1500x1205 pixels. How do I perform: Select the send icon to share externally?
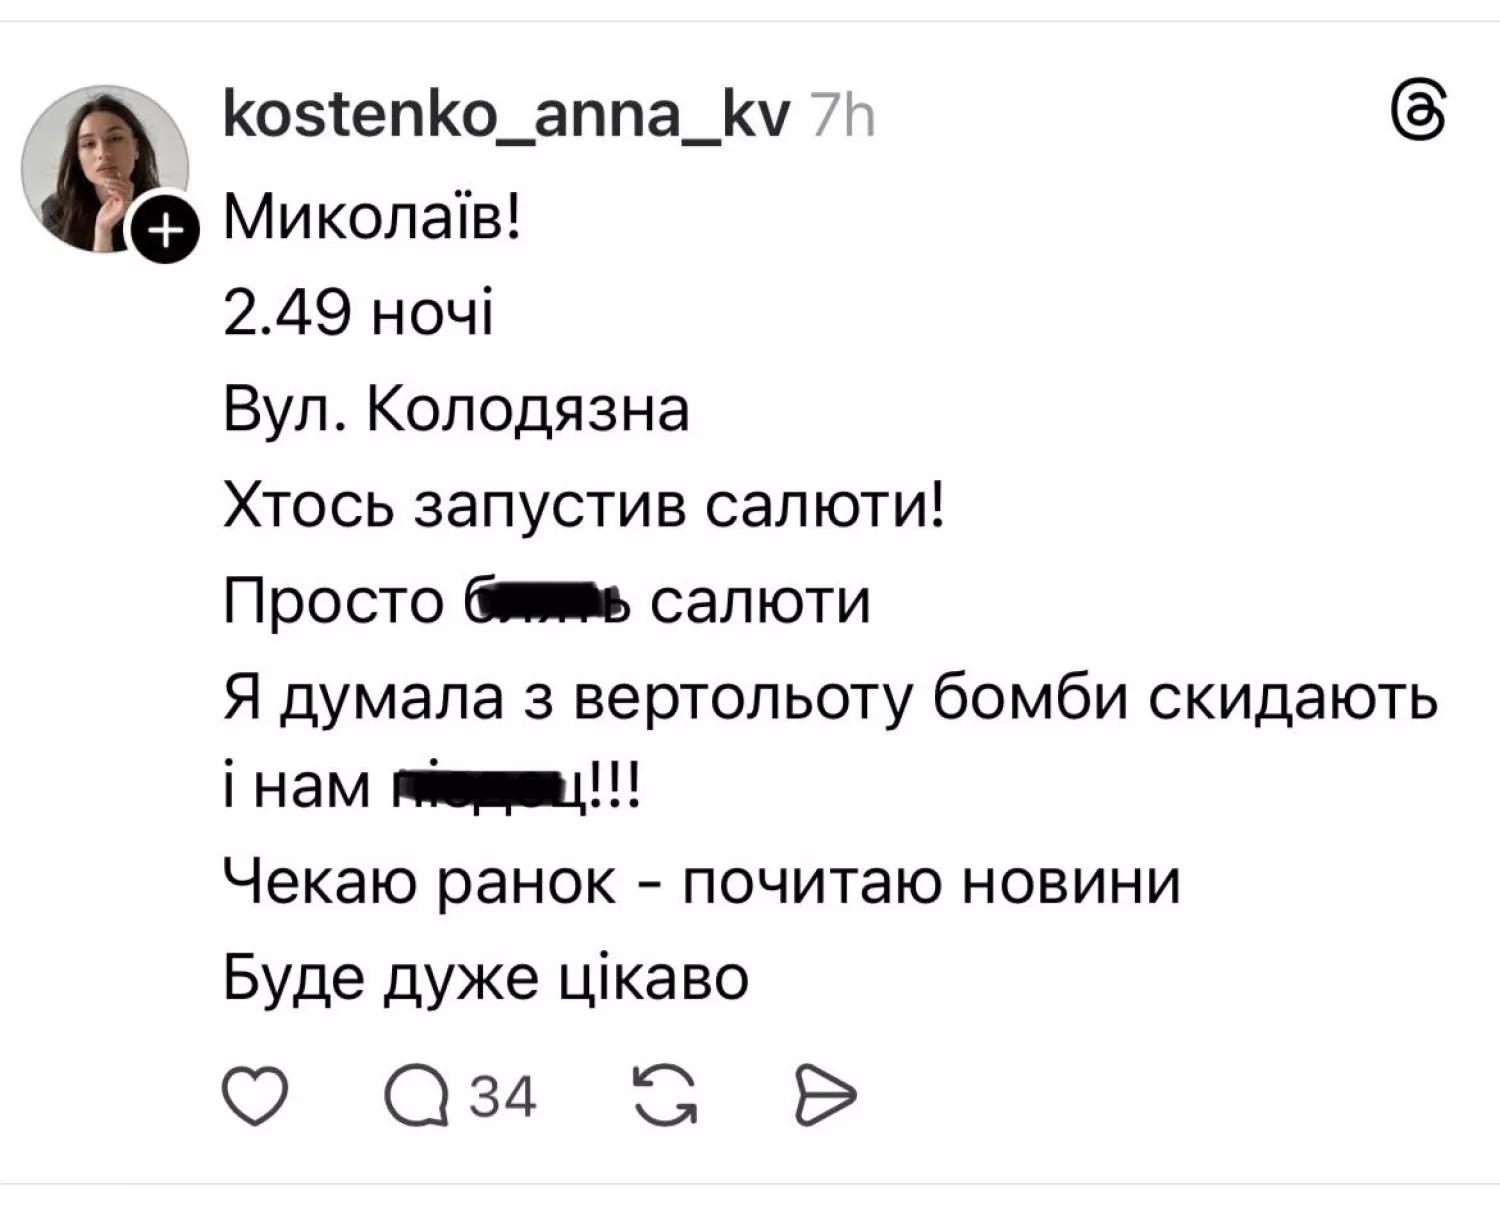pyautogui.click(x=824, y=1096)
